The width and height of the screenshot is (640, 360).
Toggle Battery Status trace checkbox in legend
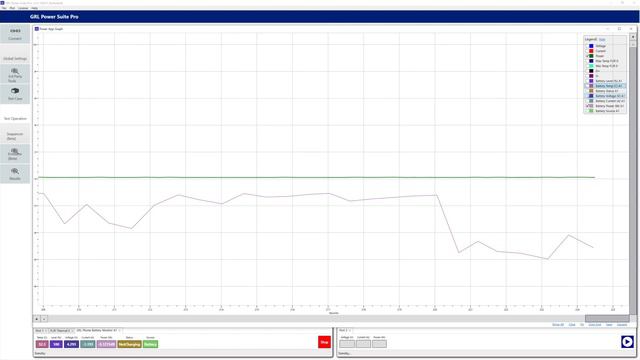coord(587,91)
